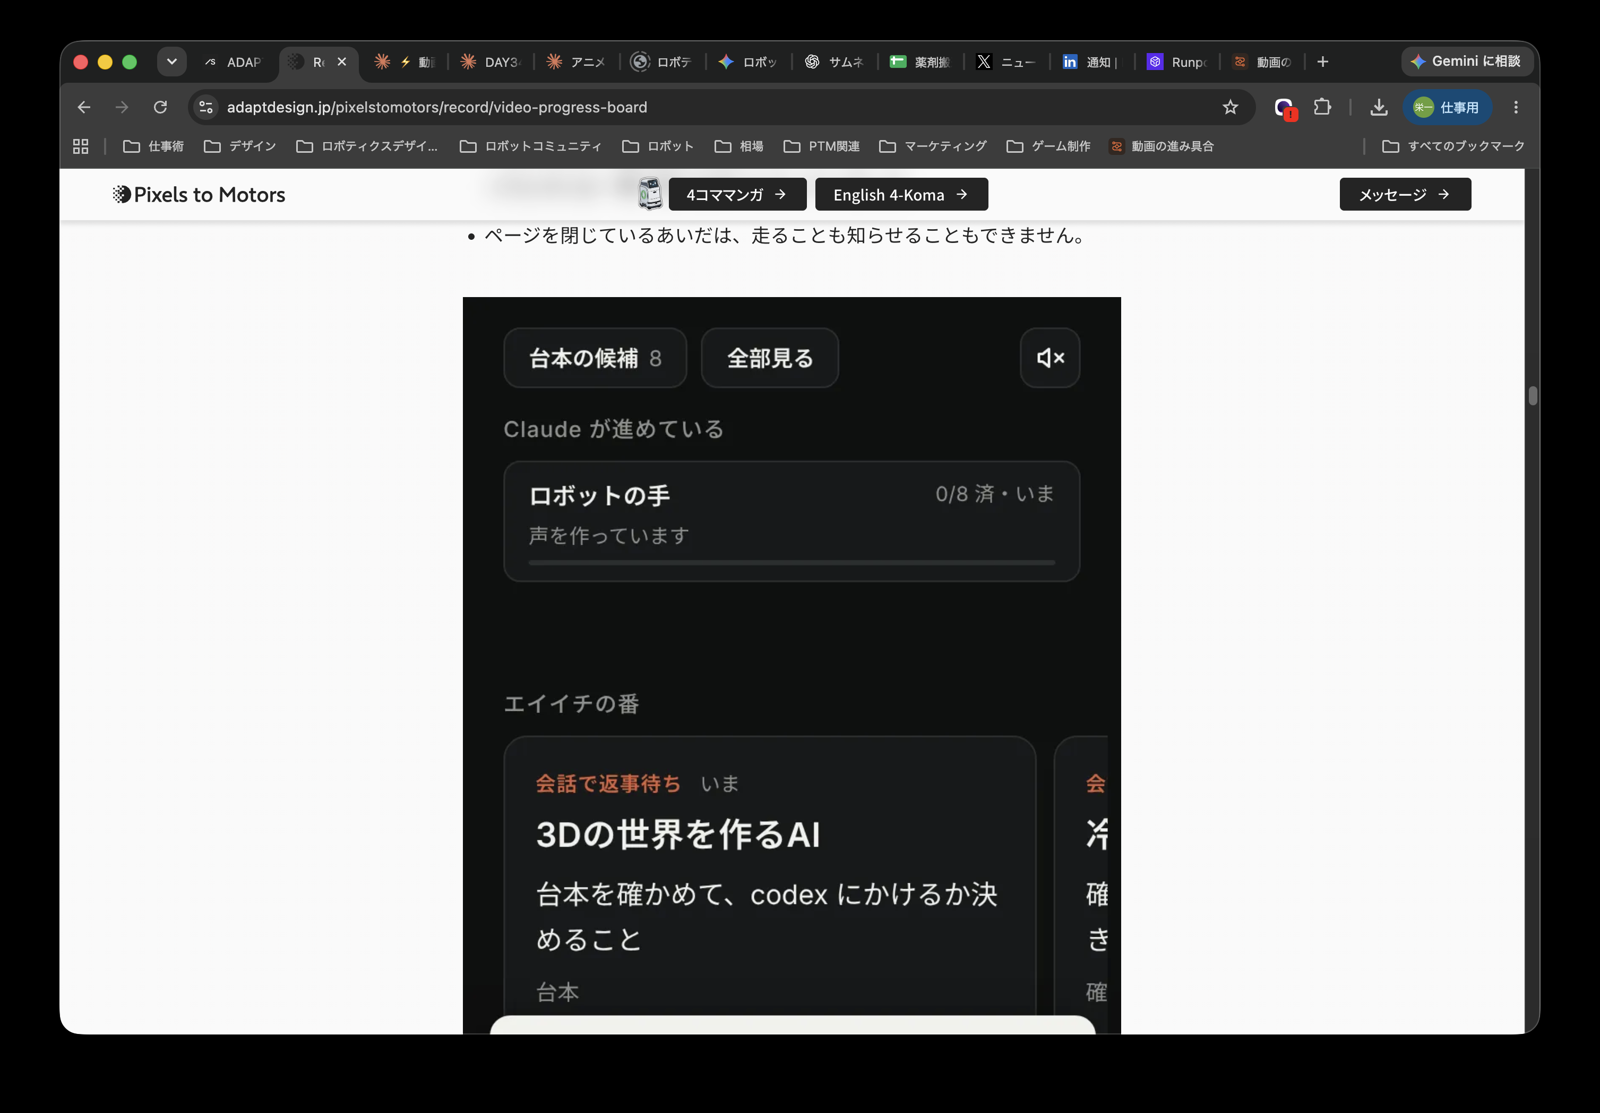This screenshot has width=1600, height=1113.
Task: Switch to the LinkedIn 通知 tab
Action: pyautogui.click(x=1092, y=62)
